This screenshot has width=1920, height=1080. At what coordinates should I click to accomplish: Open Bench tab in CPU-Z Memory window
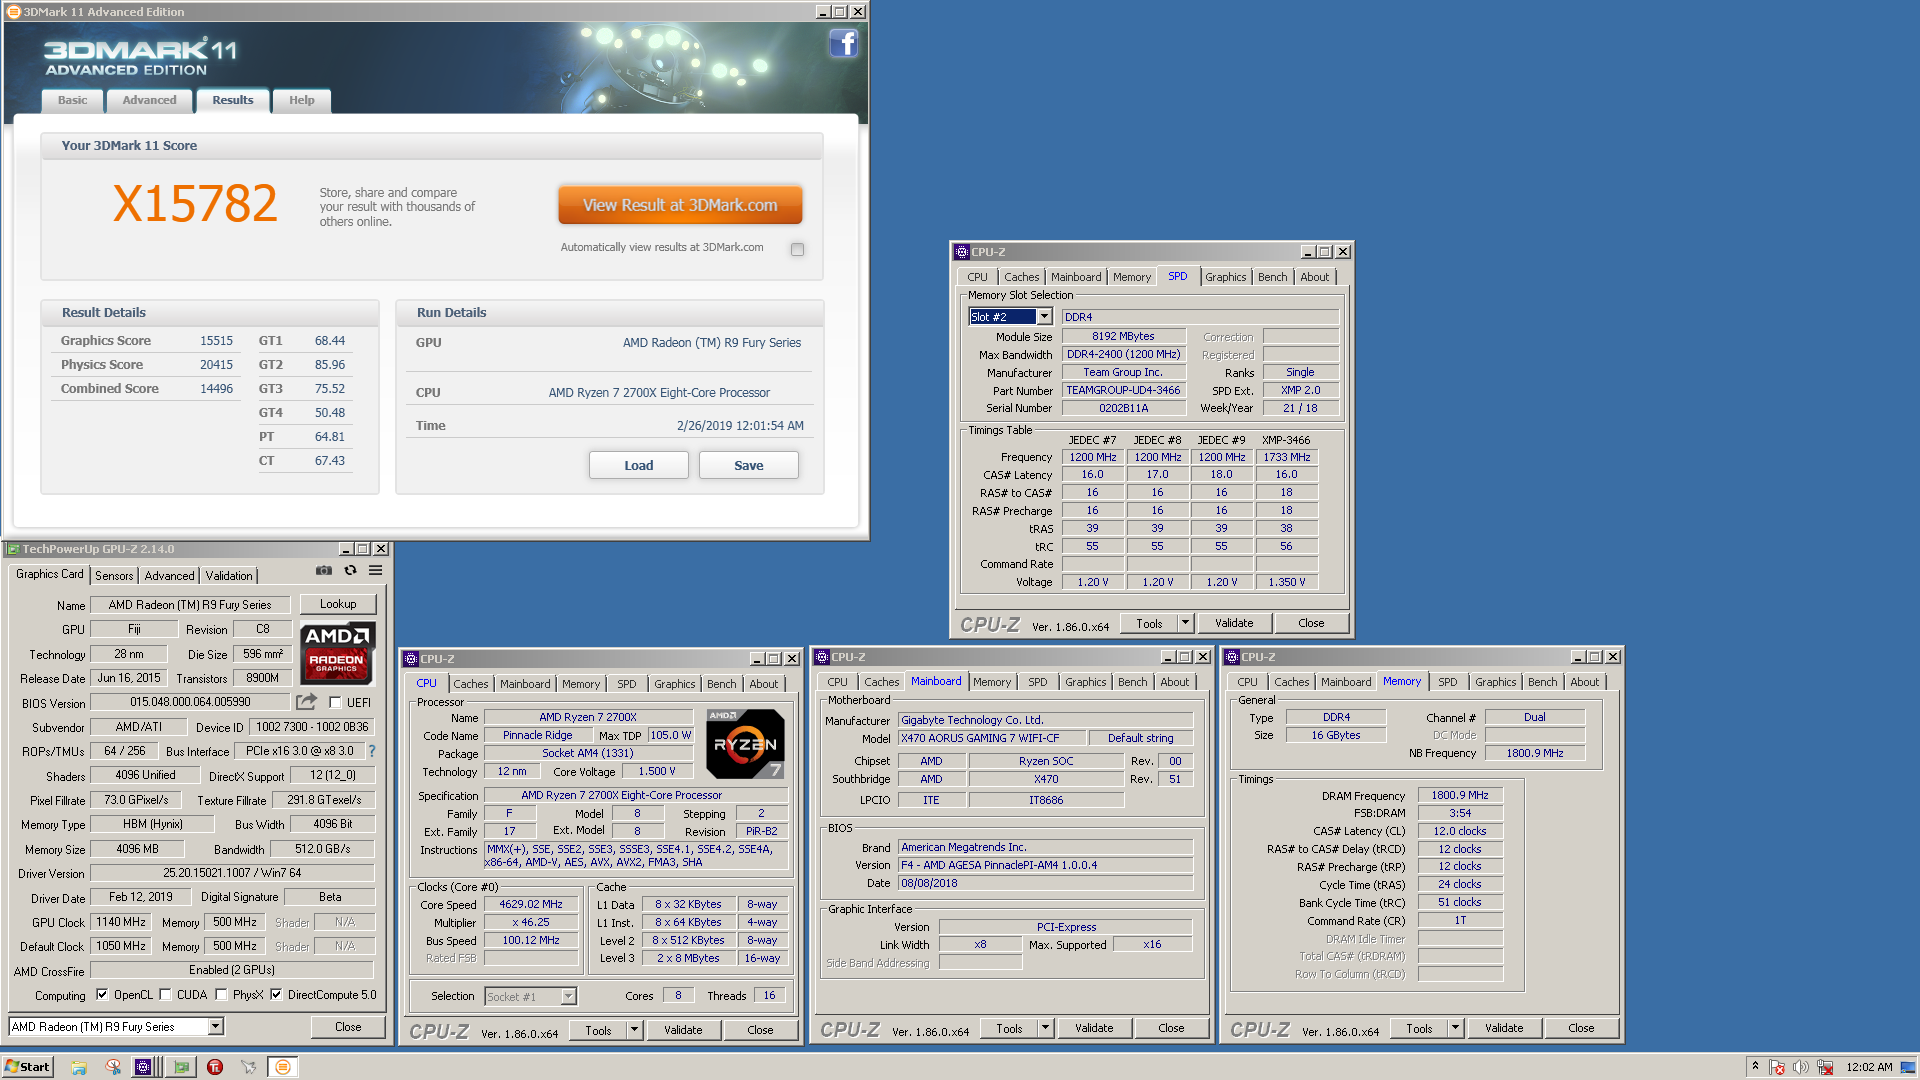(x=1542, y=682)
